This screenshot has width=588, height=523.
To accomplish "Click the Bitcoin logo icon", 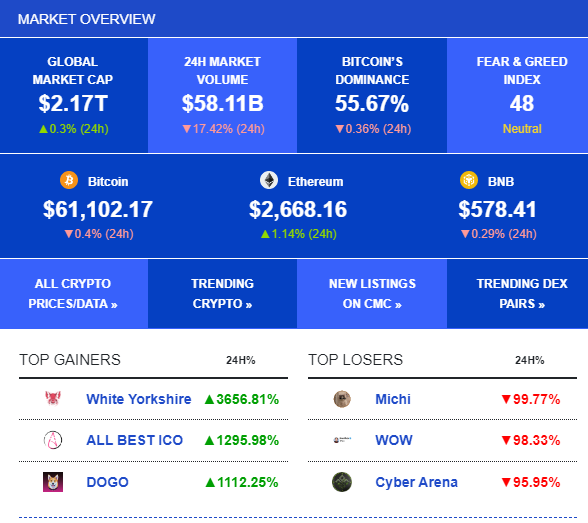I will pos(69,180).
